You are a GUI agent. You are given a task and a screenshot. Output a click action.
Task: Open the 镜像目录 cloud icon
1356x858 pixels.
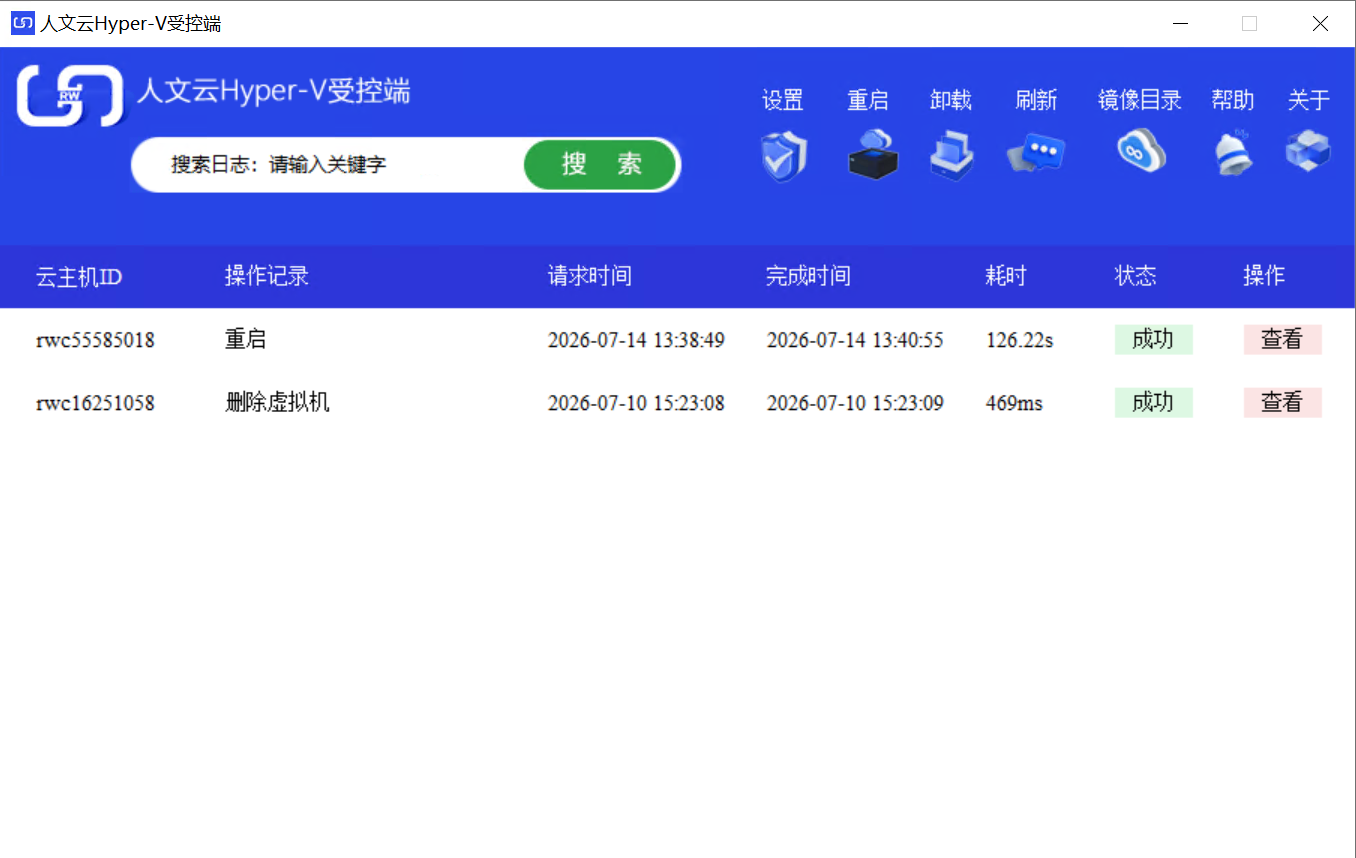click(1141, 151)
